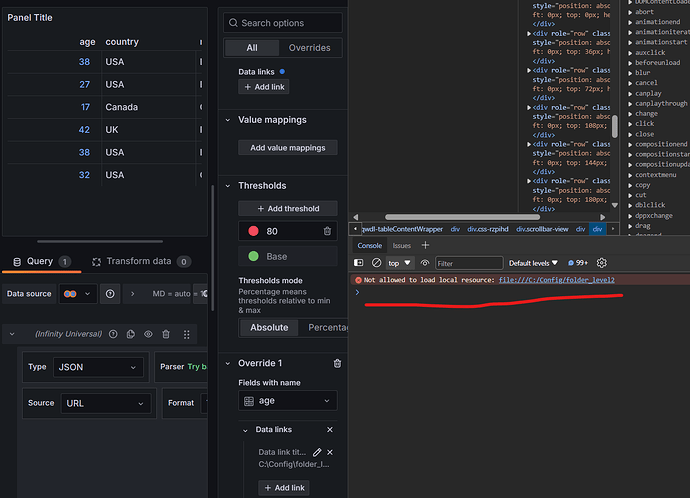Viewport: 690px width, 498px height.
Task: Switch to the Query tab
Action: (41, 261)
